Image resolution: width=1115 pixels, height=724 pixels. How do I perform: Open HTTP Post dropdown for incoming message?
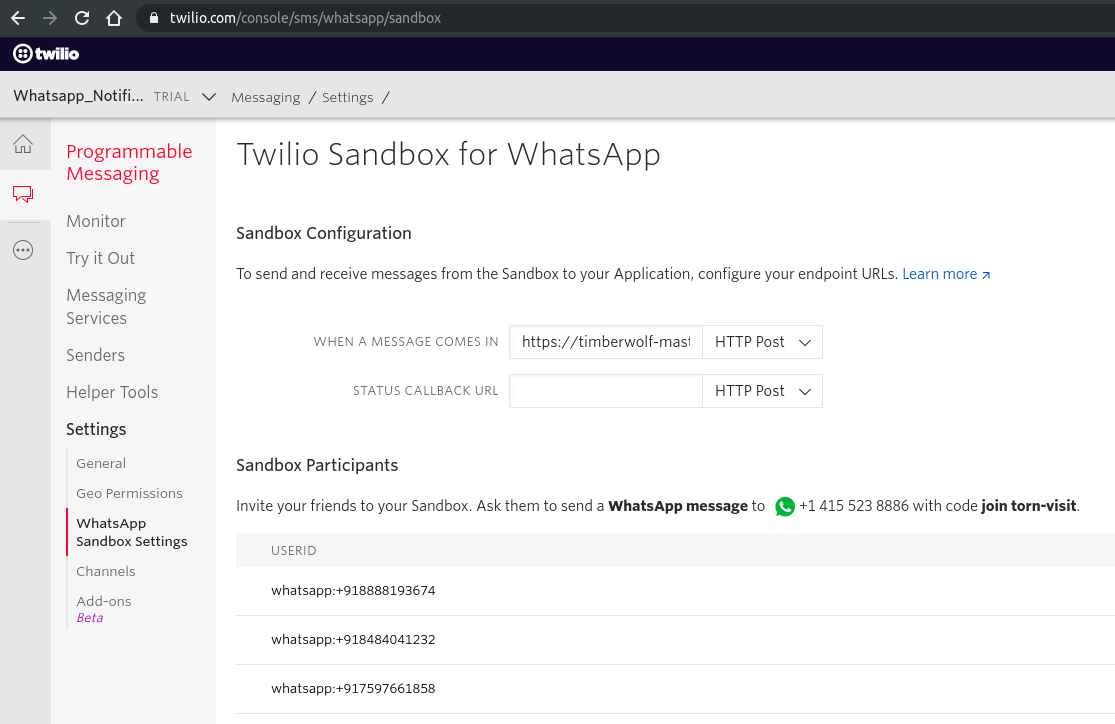pos(762,342)
